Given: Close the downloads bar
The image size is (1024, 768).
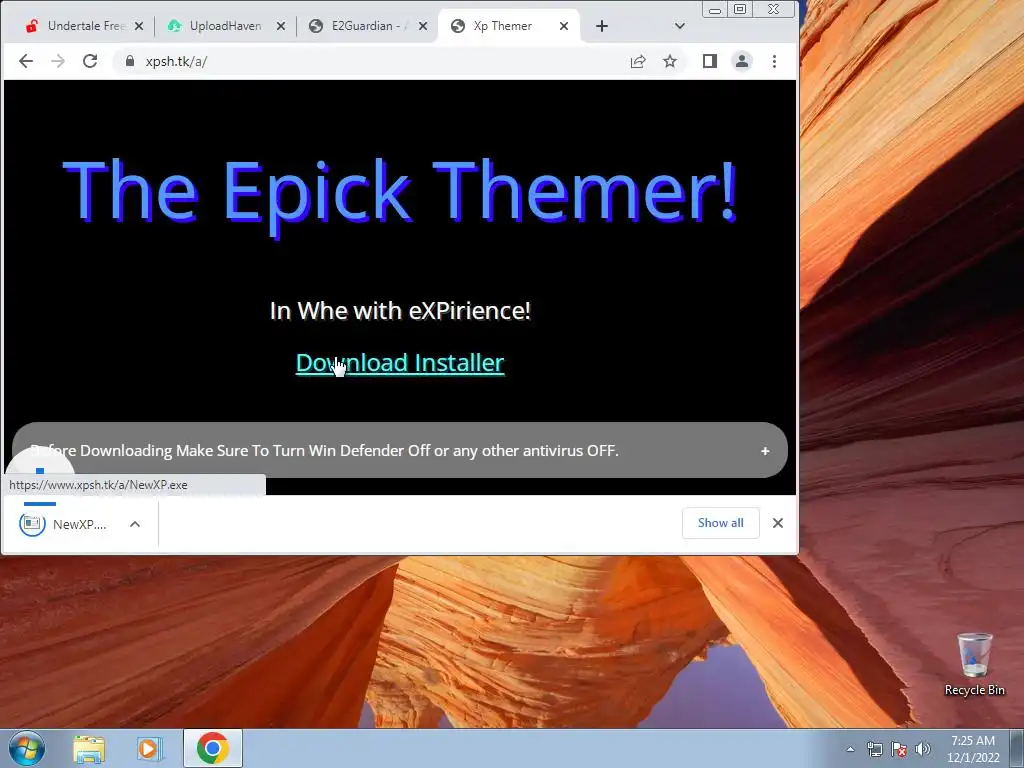Looking at the screenshot, I should 778,523.
